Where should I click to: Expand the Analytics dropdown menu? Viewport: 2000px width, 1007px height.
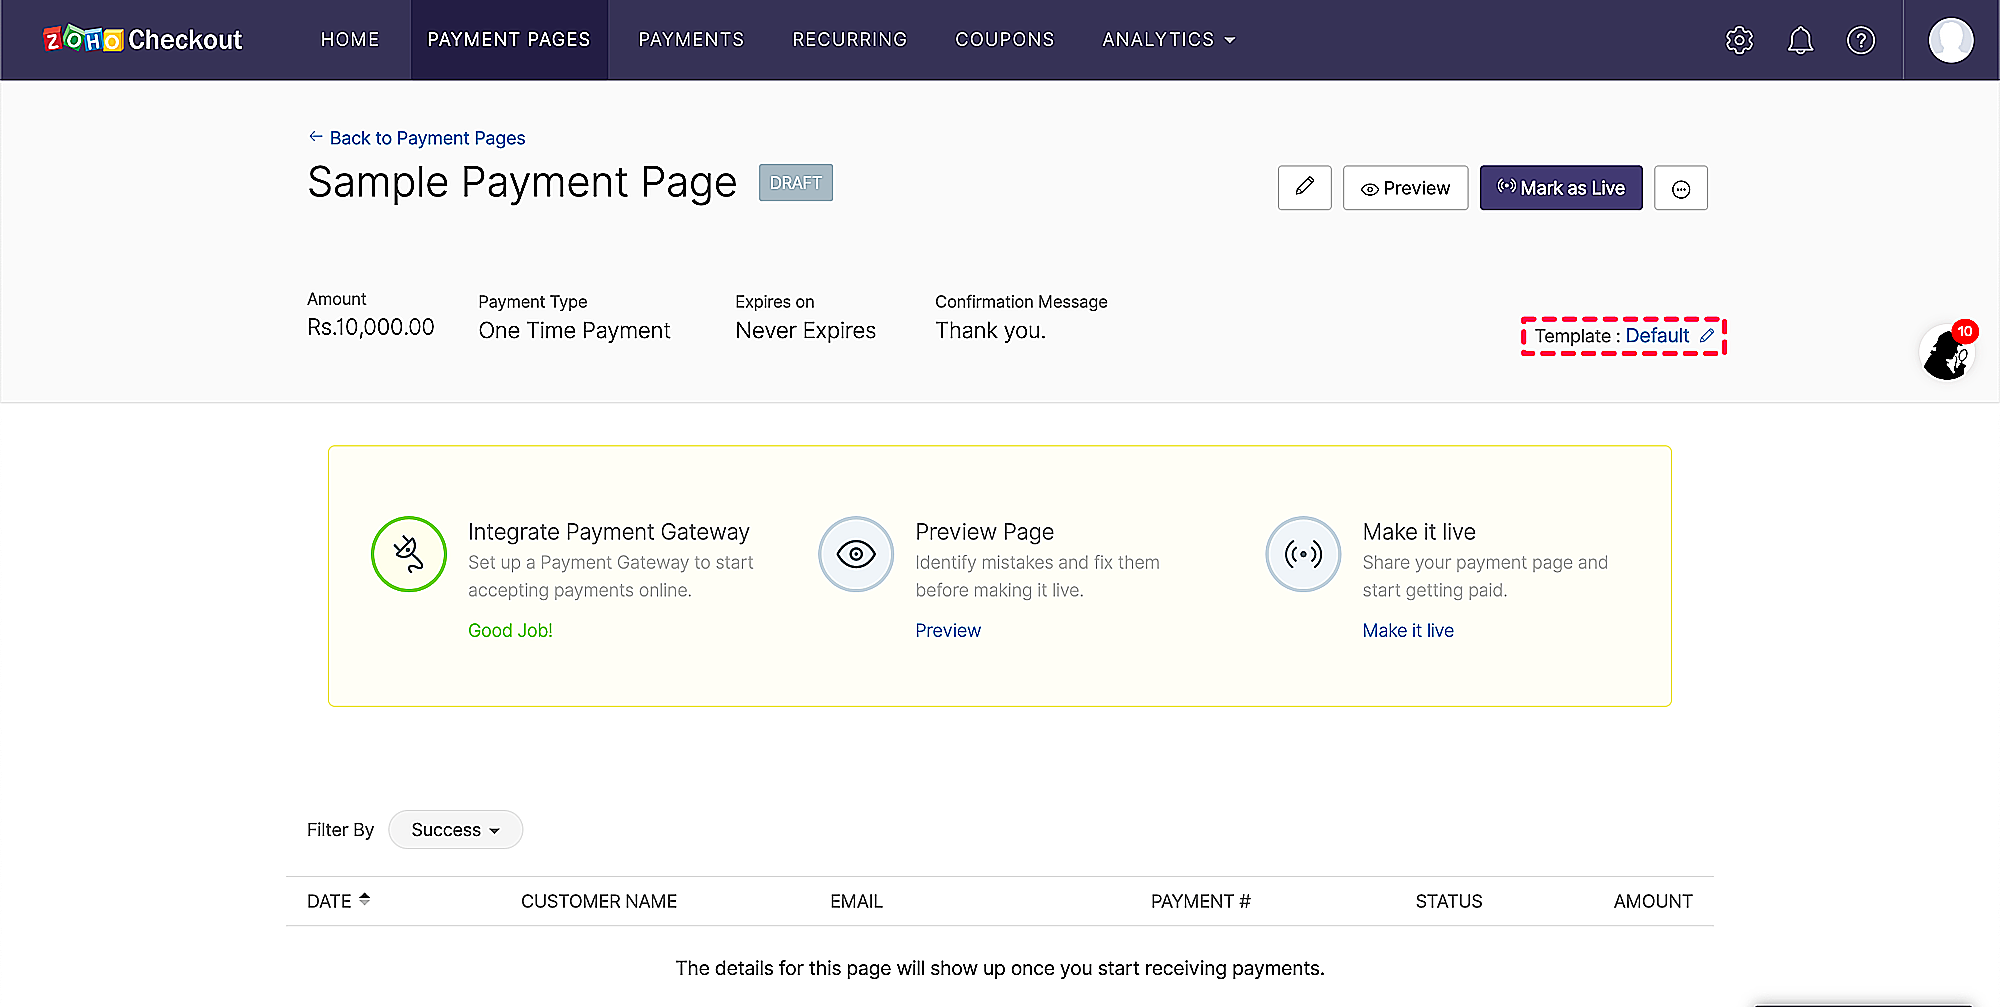(x=1169, y=40)
